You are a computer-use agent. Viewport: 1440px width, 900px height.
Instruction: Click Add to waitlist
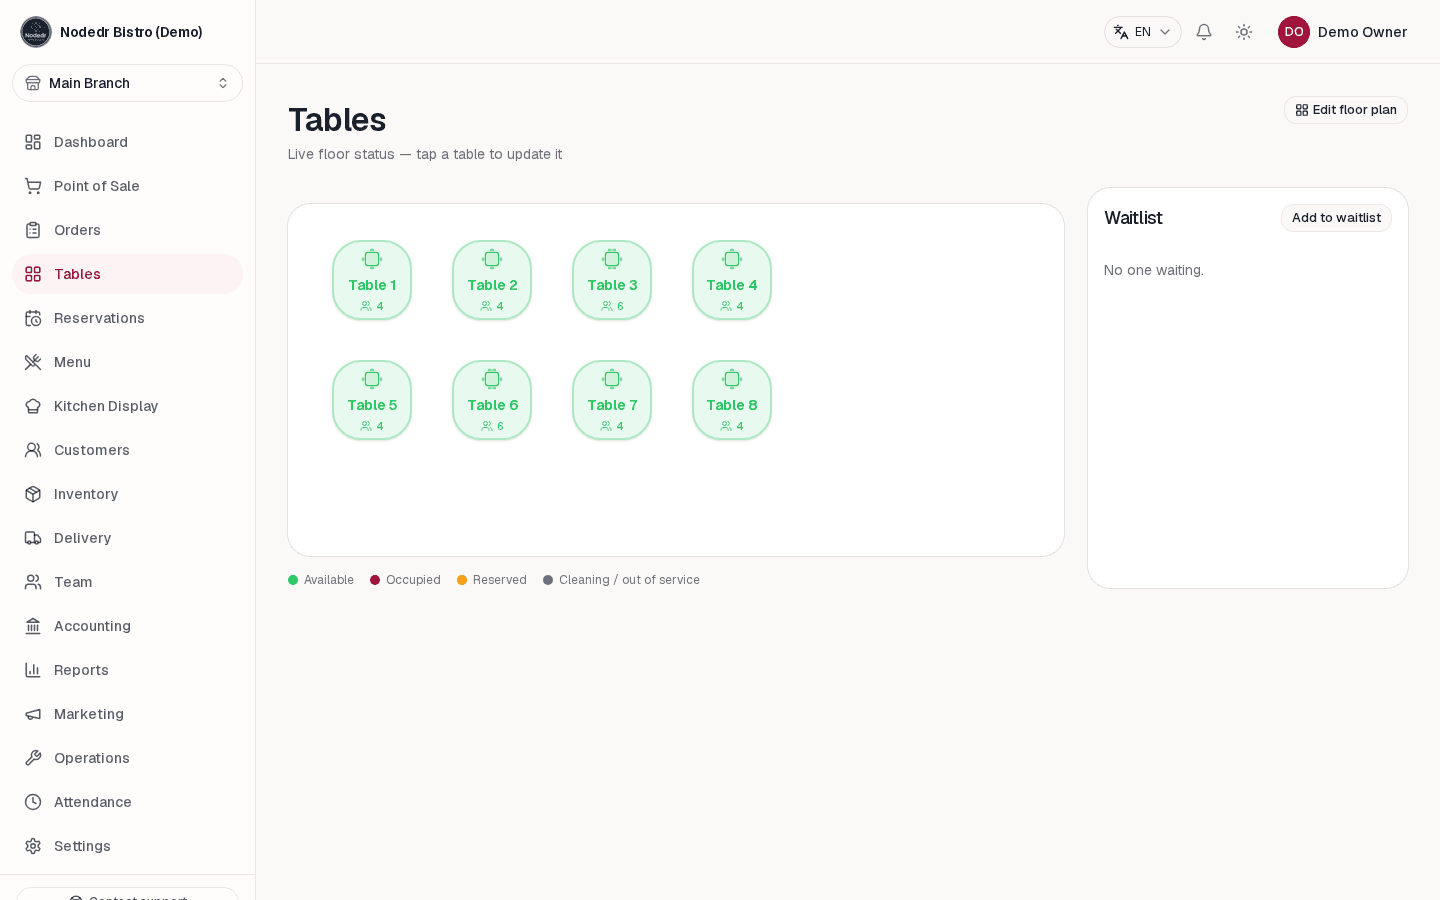pos(1336,218)
